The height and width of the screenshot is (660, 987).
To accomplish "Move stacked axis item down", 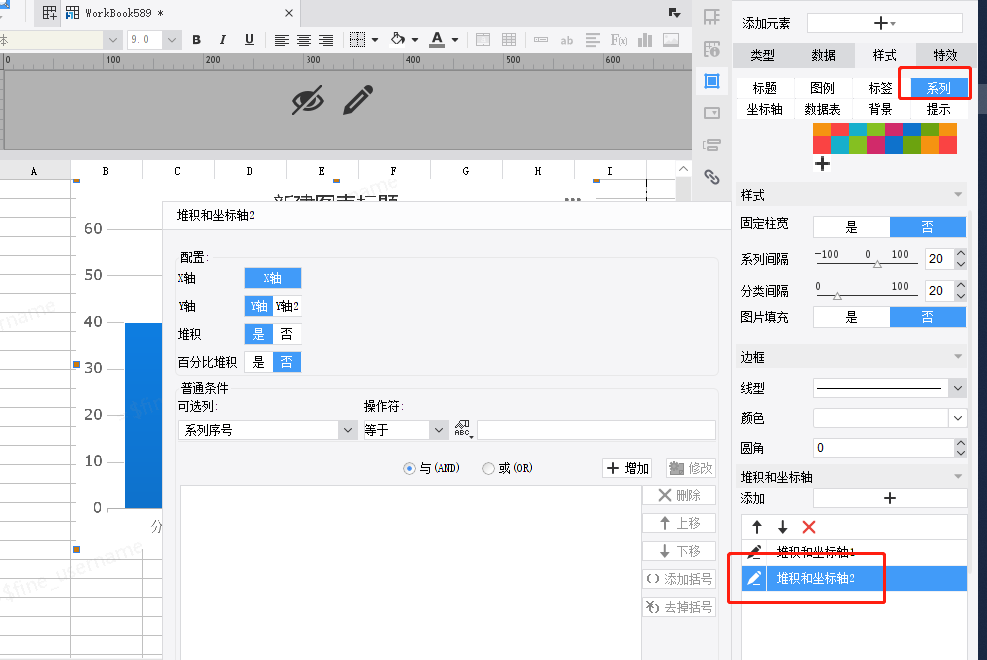I will point(782,527).
